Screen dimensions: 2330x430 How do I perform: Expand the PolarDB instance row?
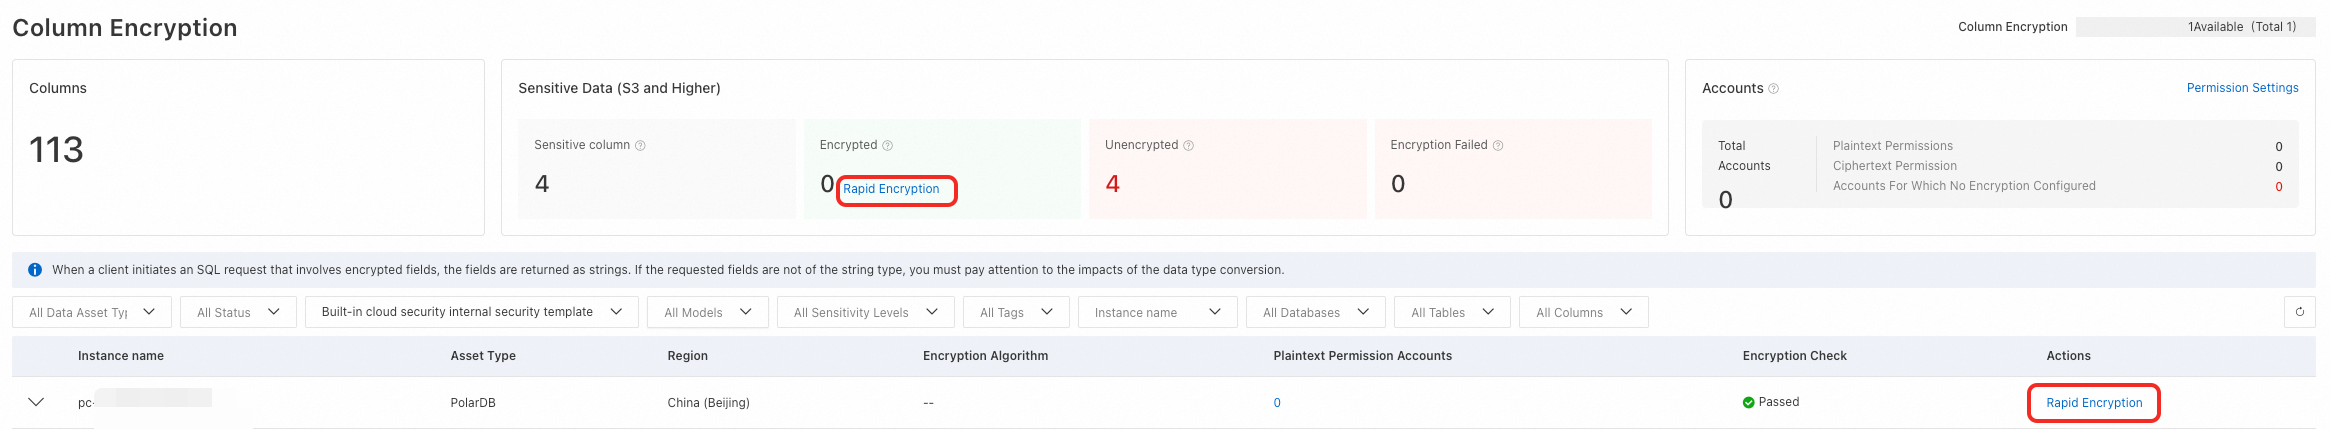[36, 402]
